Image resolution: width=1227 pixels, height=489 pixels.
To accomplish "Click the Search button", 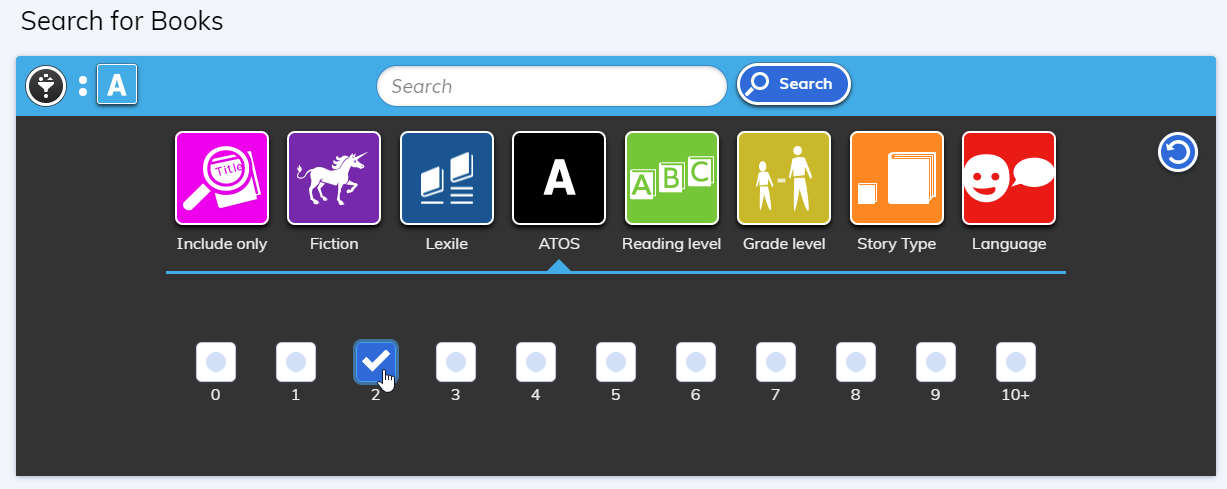I will tap(794, 84).
